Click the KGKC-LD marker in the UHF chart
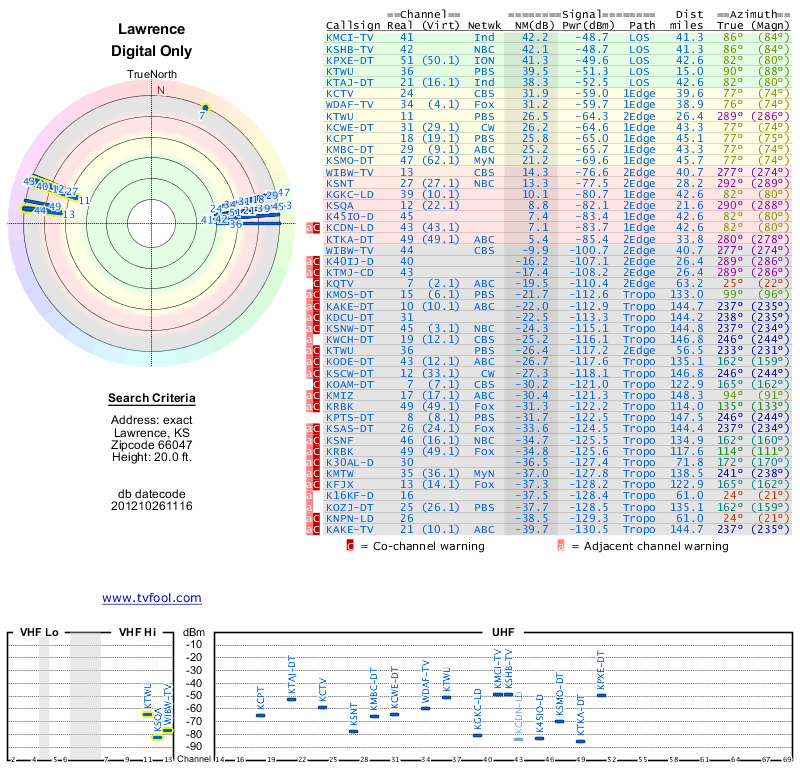800x768 pixels. click(478, 735)
